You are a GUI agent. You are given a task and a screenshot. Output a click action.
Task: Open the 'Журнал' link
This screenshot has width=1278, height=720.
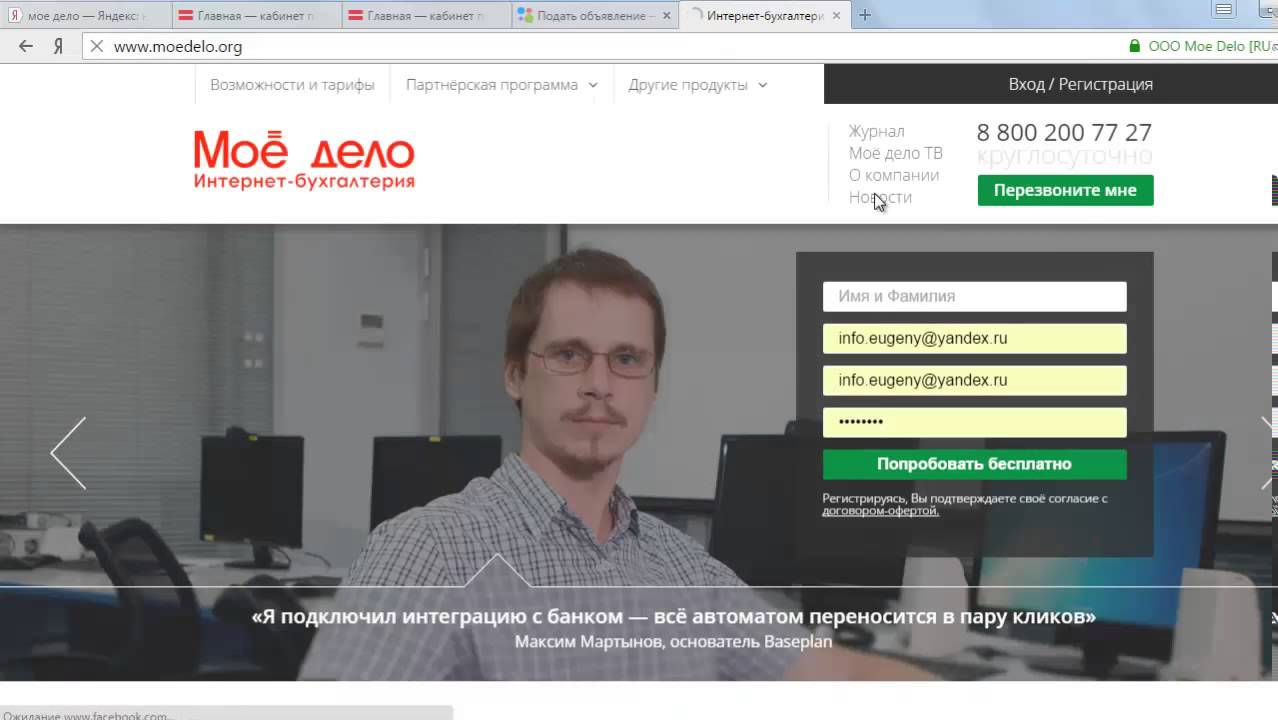click(876, 131)
